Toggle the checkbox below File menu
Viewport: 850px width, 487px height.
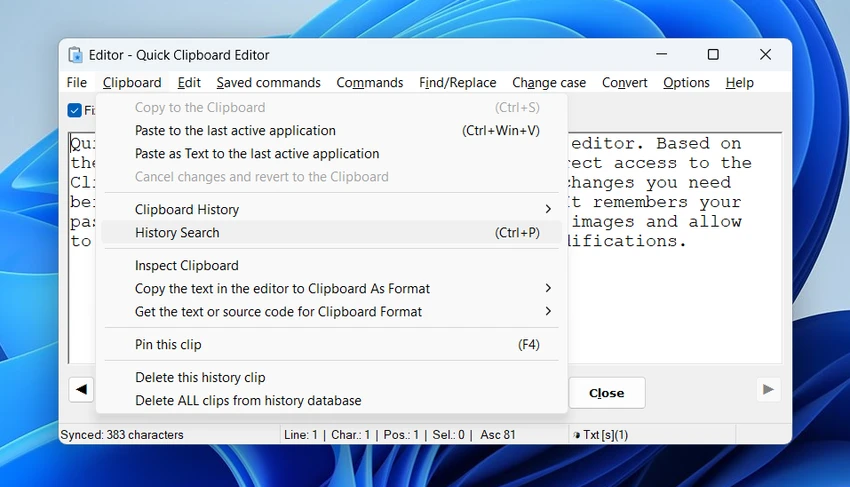coord(75,110)
